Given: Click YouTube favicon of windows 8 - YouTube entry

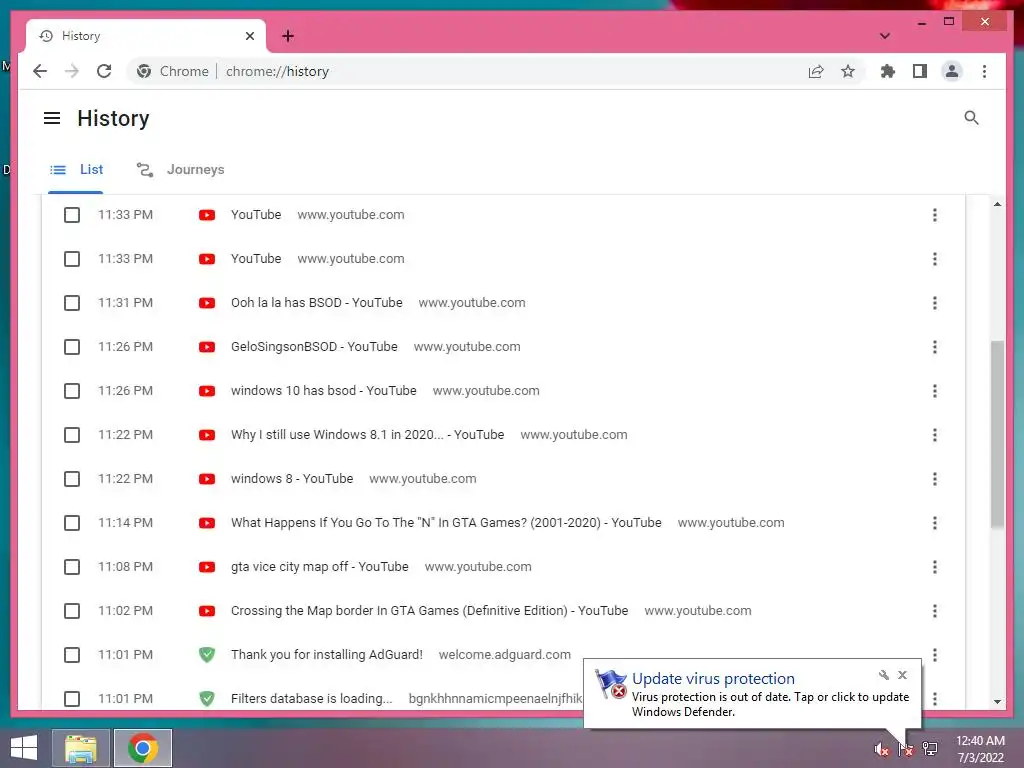Looking at the screenshot, I should (207, 479).
